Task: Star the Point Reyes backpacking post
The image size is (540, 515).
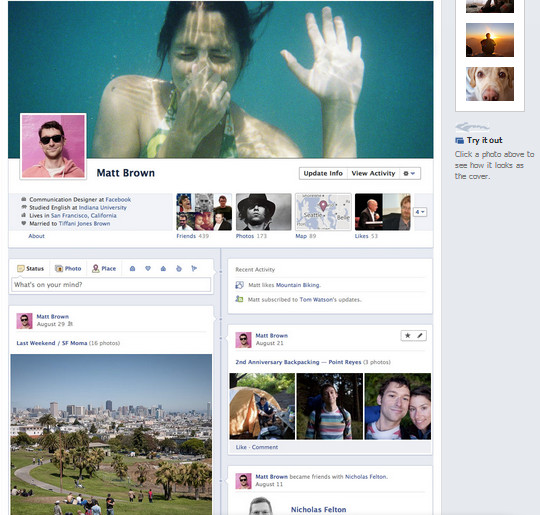Action: 408,336
